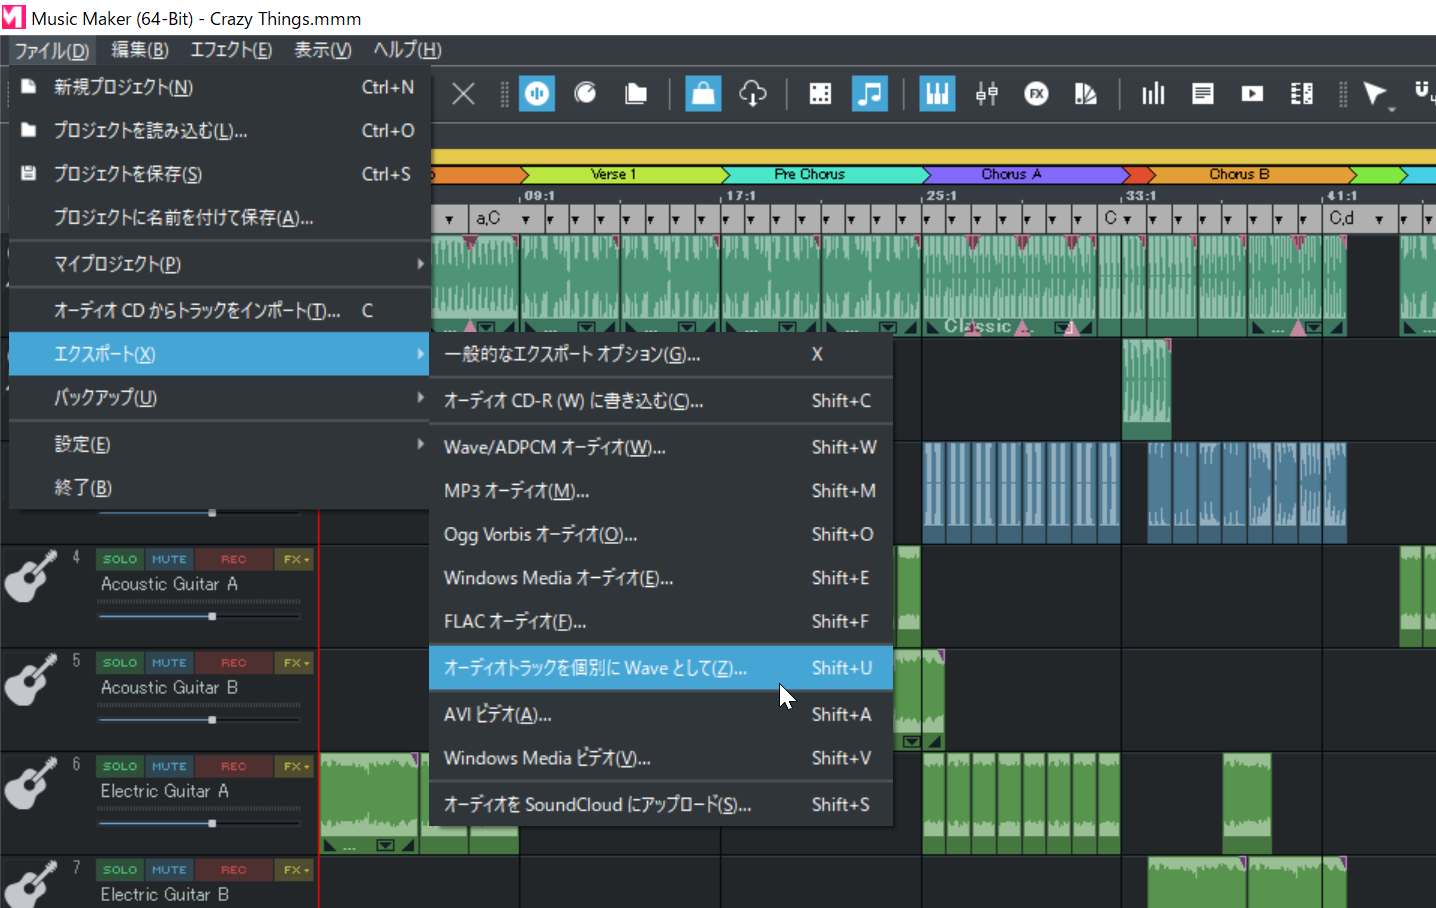Click the film strip video icon

point(820,94)
